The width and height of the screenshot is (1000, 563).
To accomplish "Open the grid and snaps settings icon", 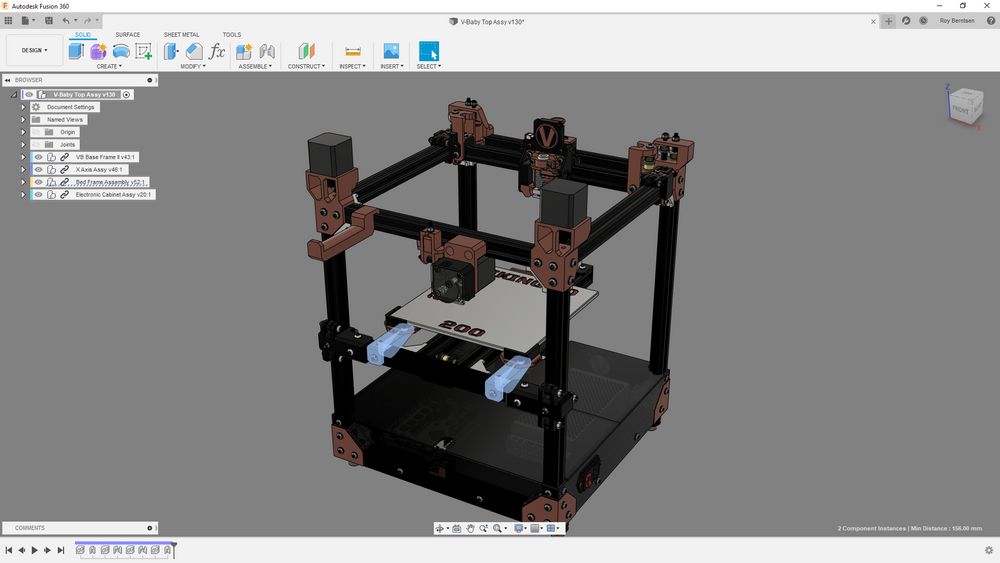I will click(534, 528).
